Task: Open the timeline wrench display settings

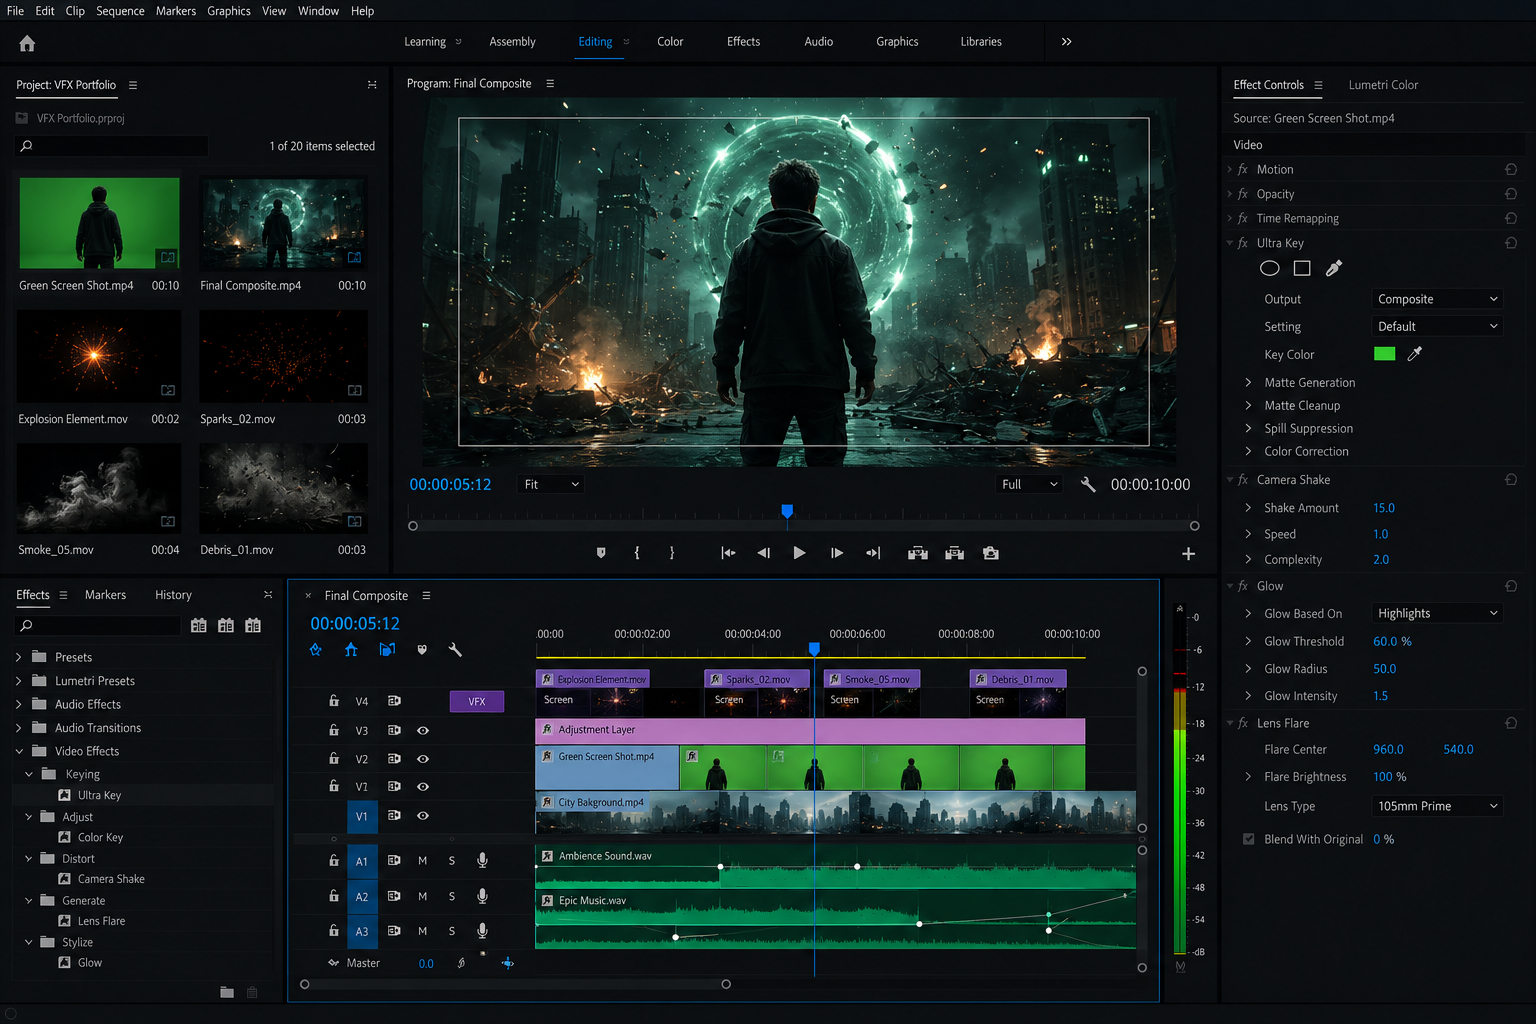Action: [x=455, y=650]
